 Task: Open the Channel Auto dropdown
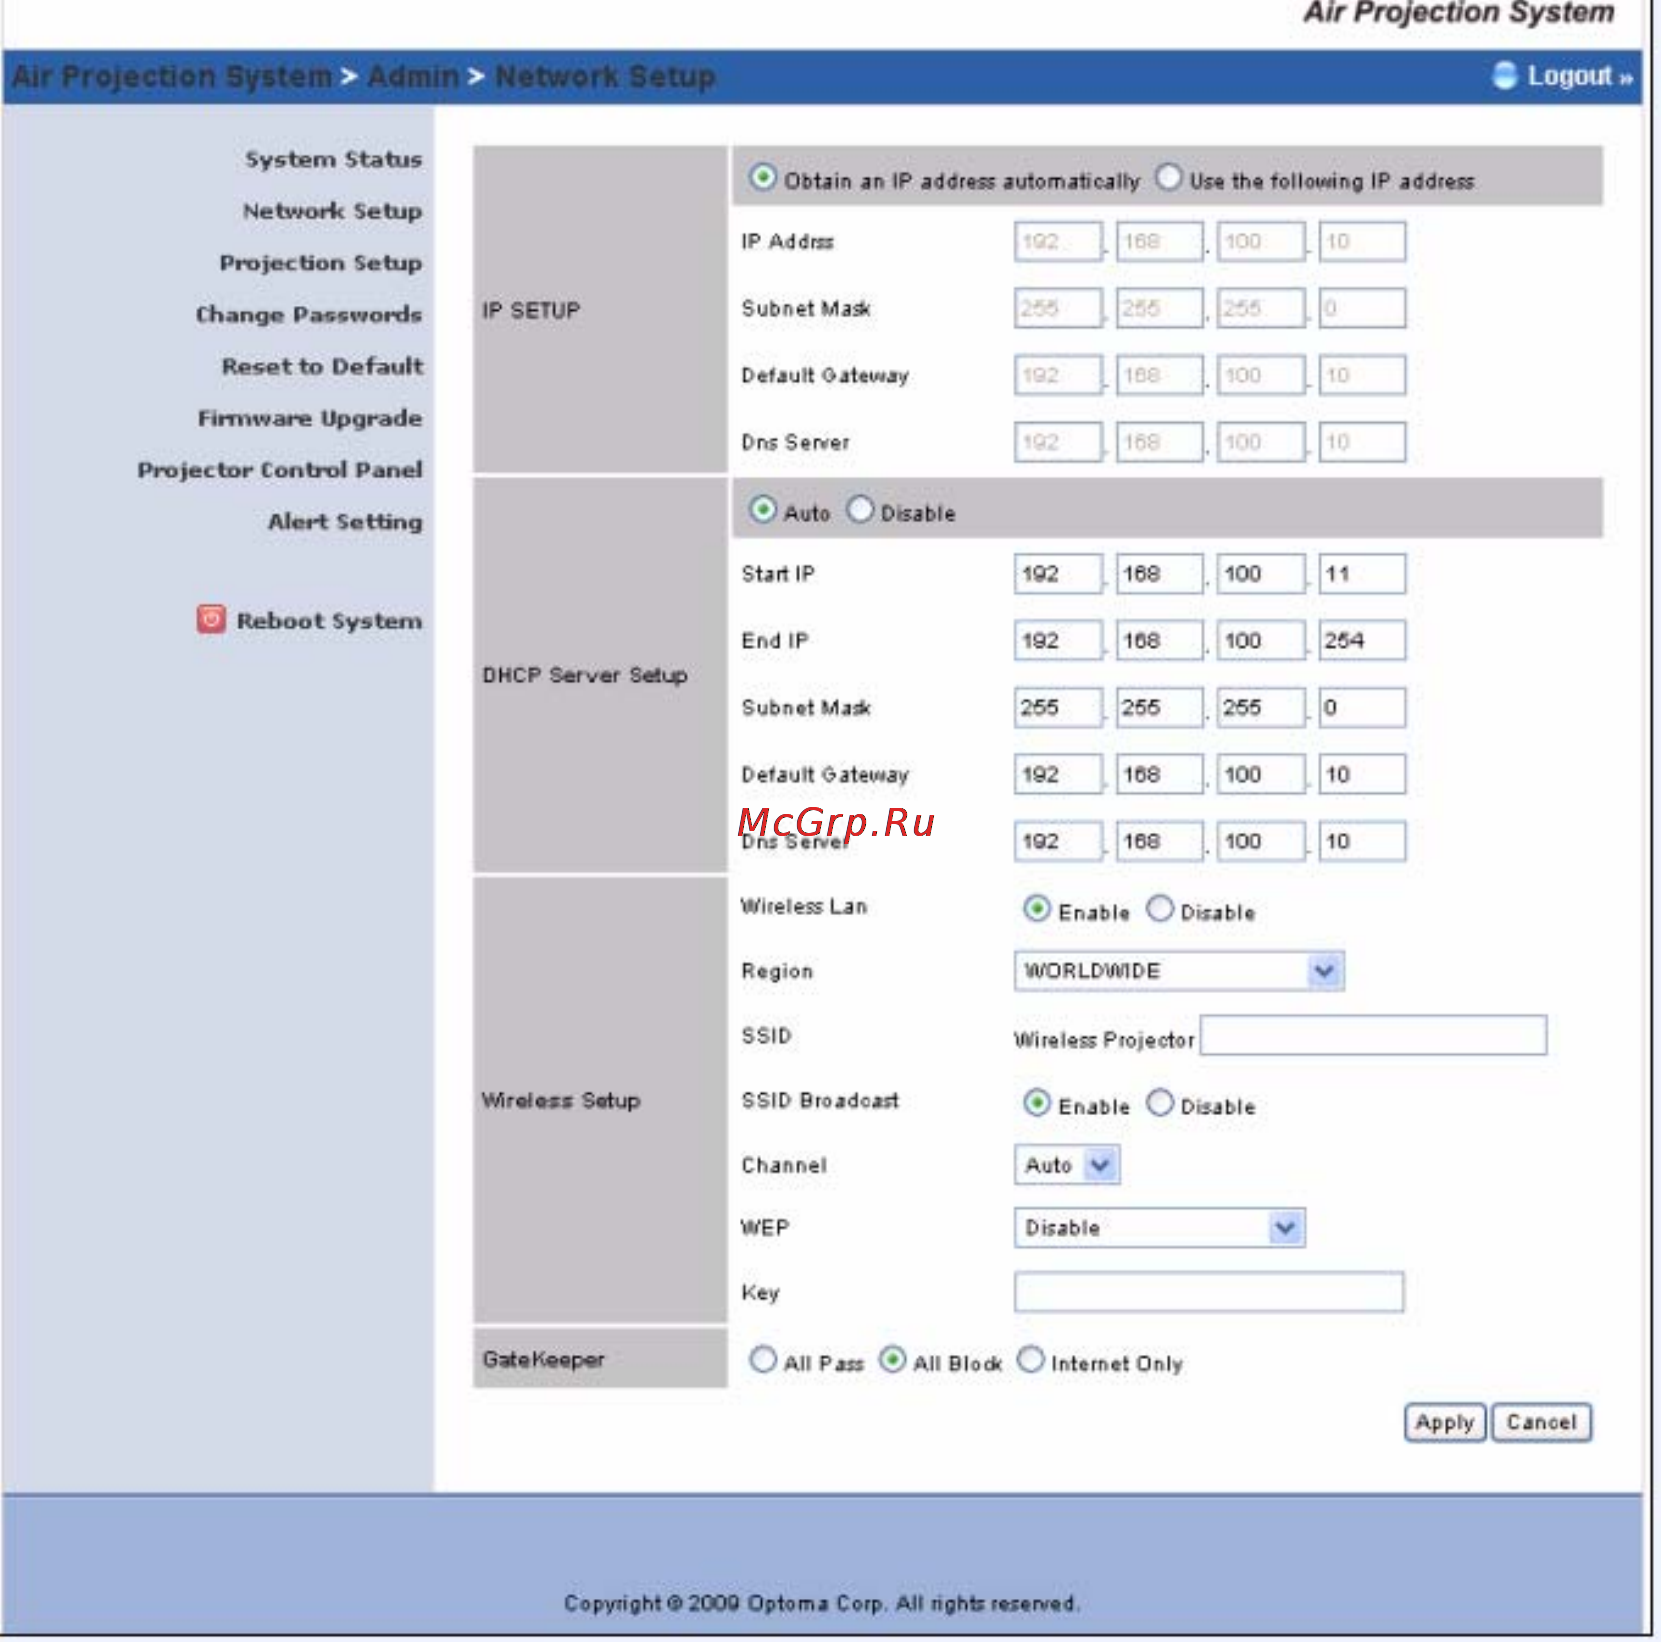1067,1165
